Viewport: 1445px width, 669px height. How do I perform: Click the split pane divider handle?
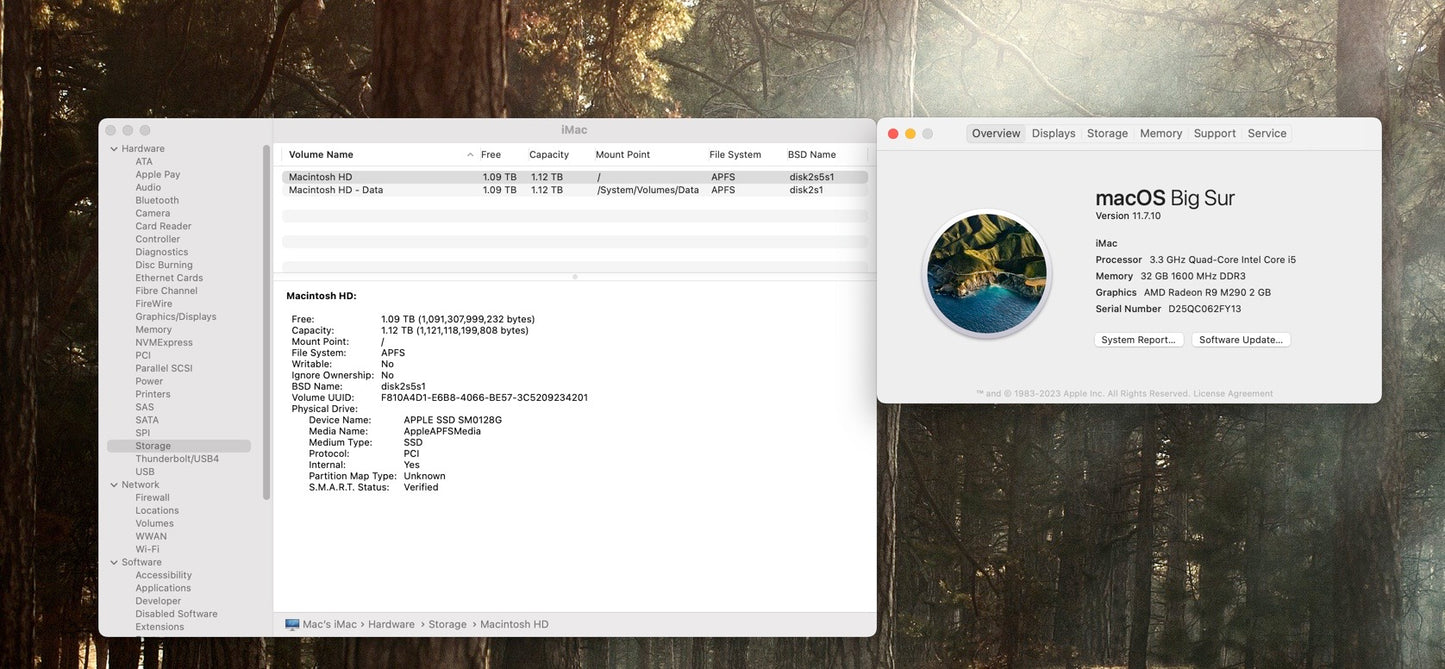point(574,277)
